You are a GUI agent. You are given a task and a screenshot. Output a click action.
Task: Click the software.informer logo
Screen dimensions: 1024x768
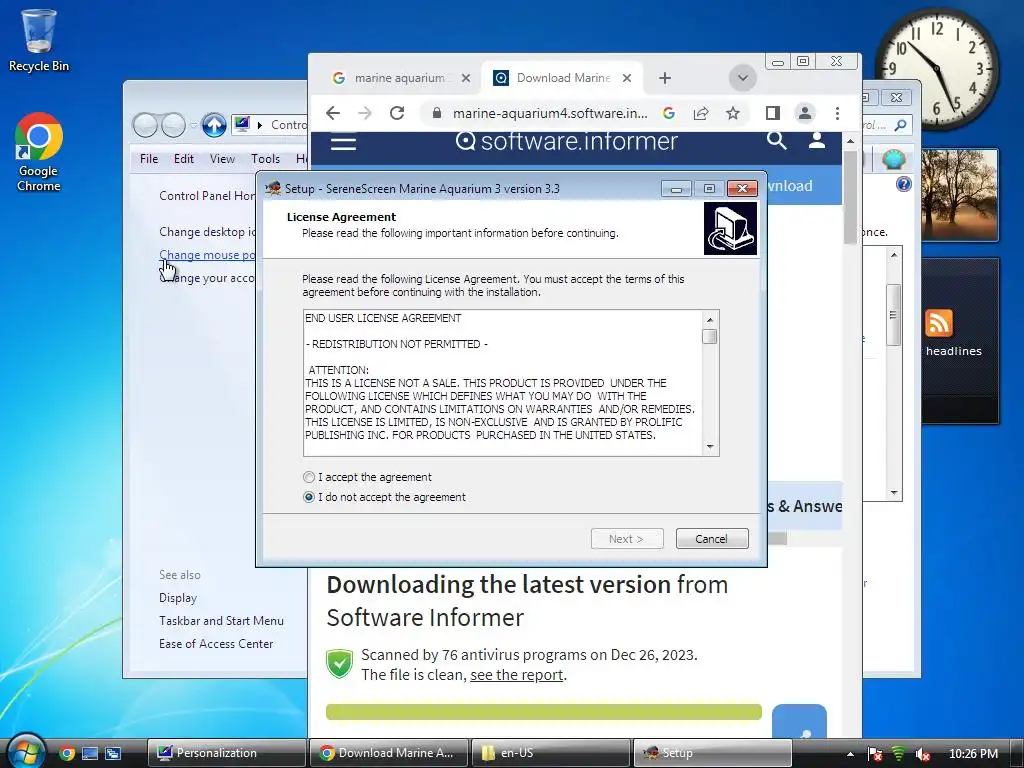pyautogui.click(x=567, y=141)
